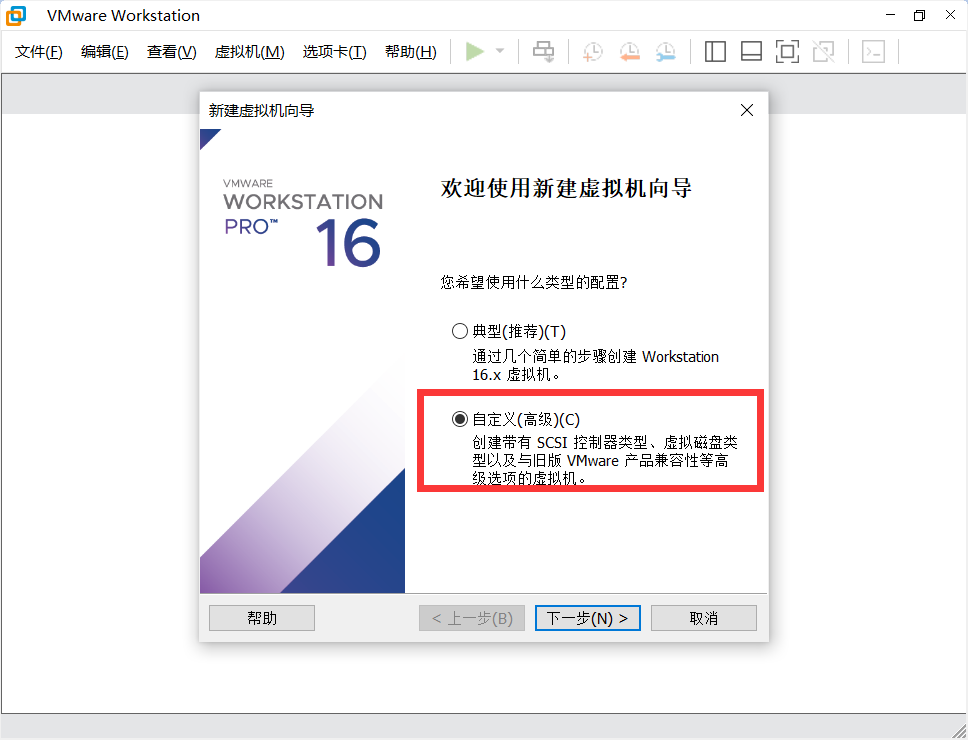Open the power options dropdown arrow beside play
This screenshot has height=740, width=968.
pos(500,51)
